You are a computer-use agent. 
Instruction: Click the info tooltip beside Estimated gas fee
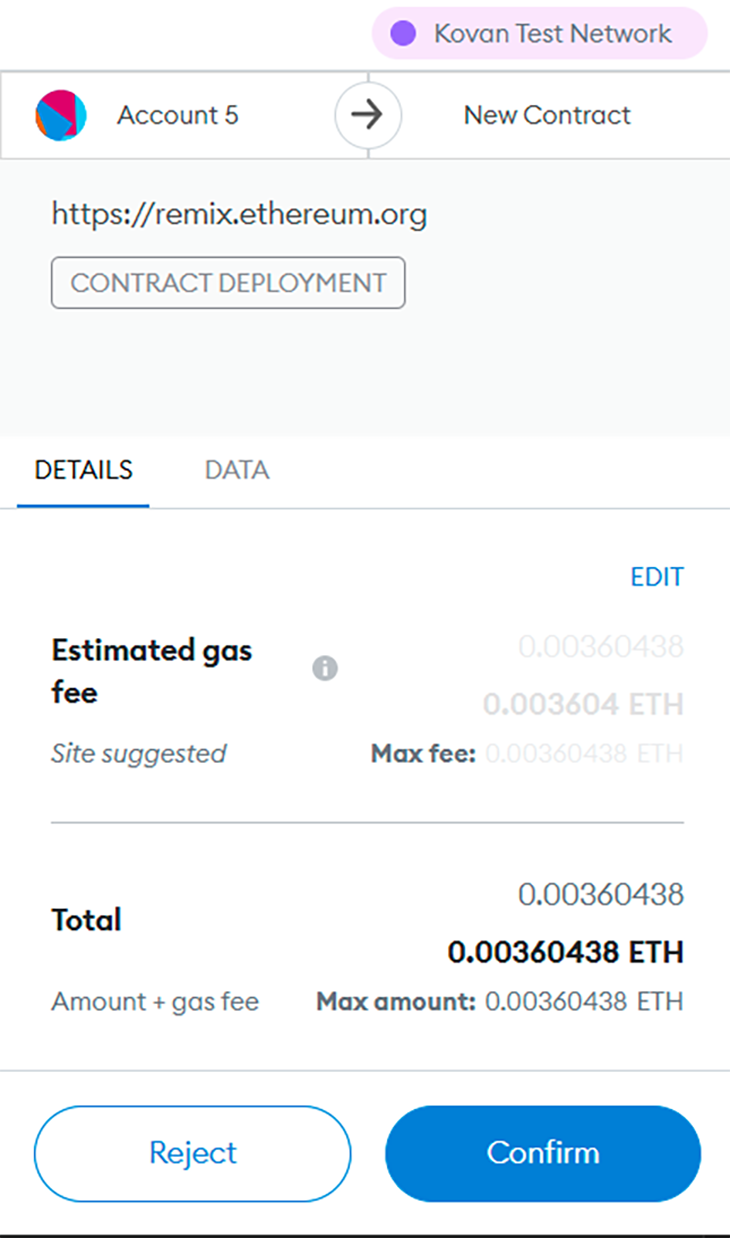coord(324,668)
